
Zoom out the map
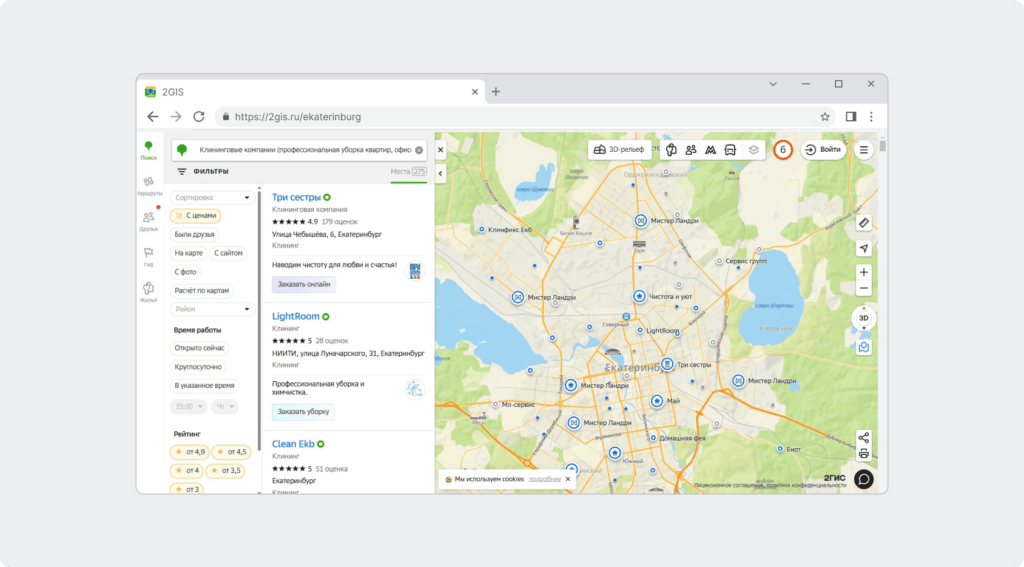click(863, 288)
